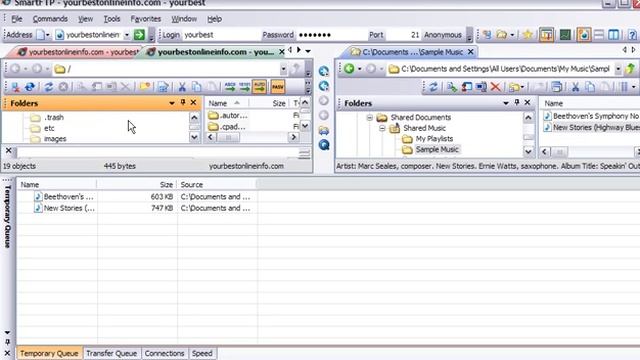
Task: Expand the remote path dropdown
Action: [x=283, y=69]
